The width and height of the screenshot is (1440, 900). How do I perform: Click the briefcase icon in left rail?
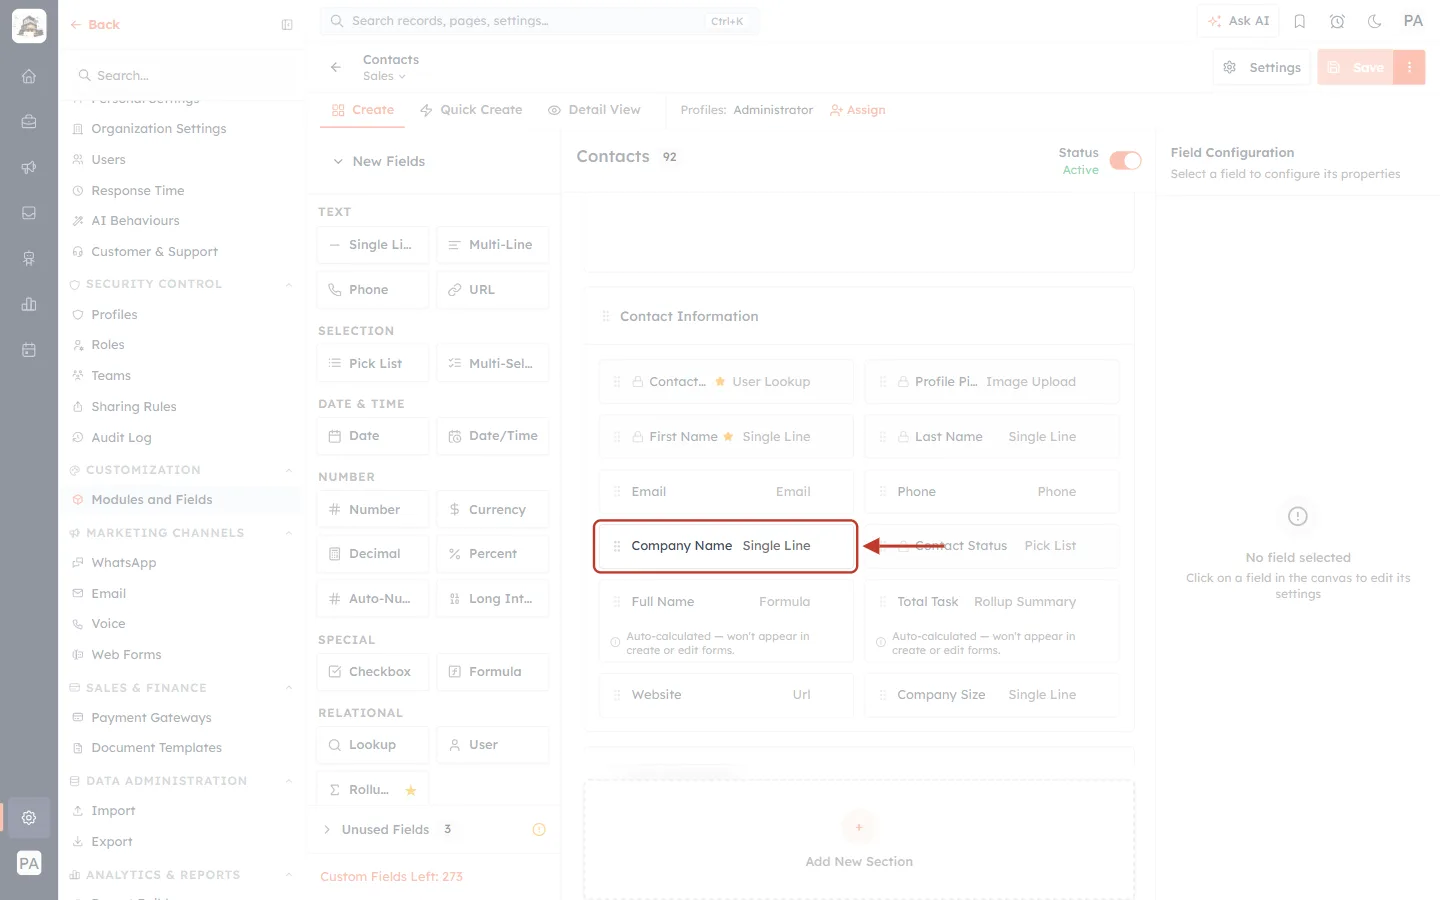pos(29,122)
